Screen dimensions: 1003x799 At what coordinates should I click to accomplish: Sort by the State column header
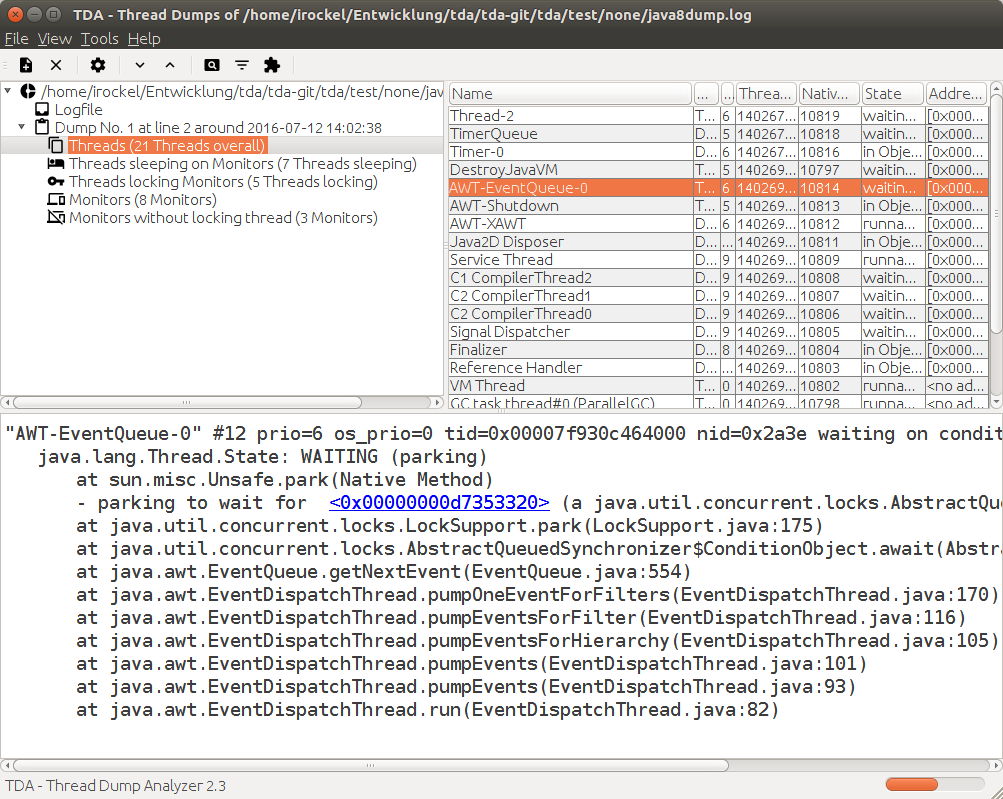point(892,94)
